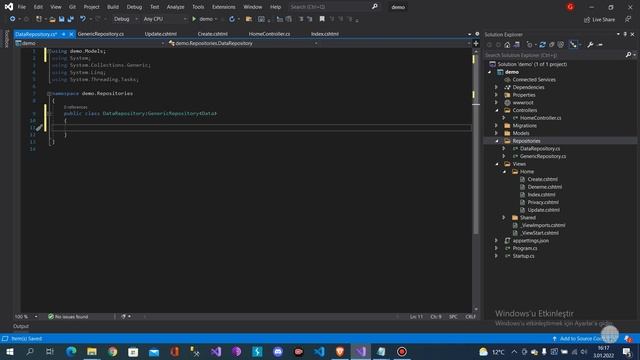The width and height of the screenshot is (640, 360).
Task: Start debugging with the green play icon
Action: coord(194,19)
